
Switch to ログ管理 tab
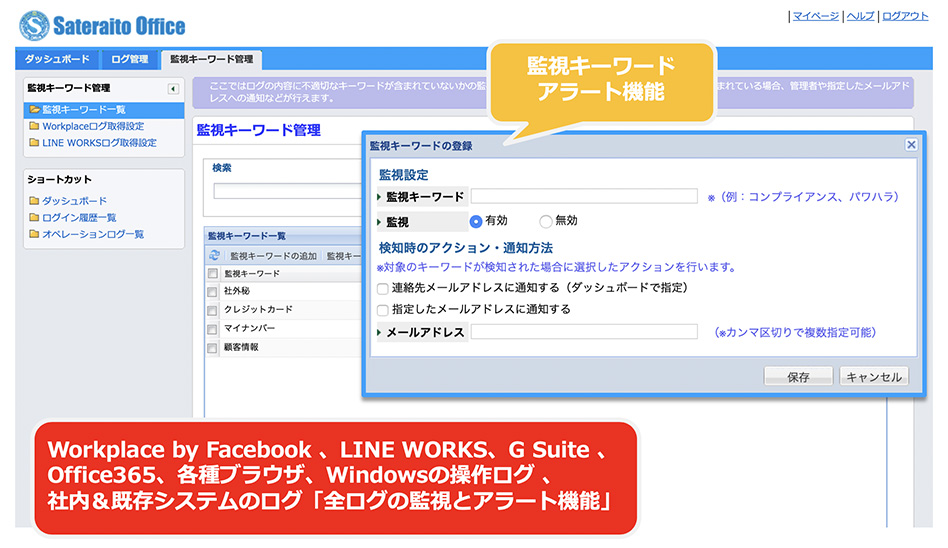(x=129, y=59)
